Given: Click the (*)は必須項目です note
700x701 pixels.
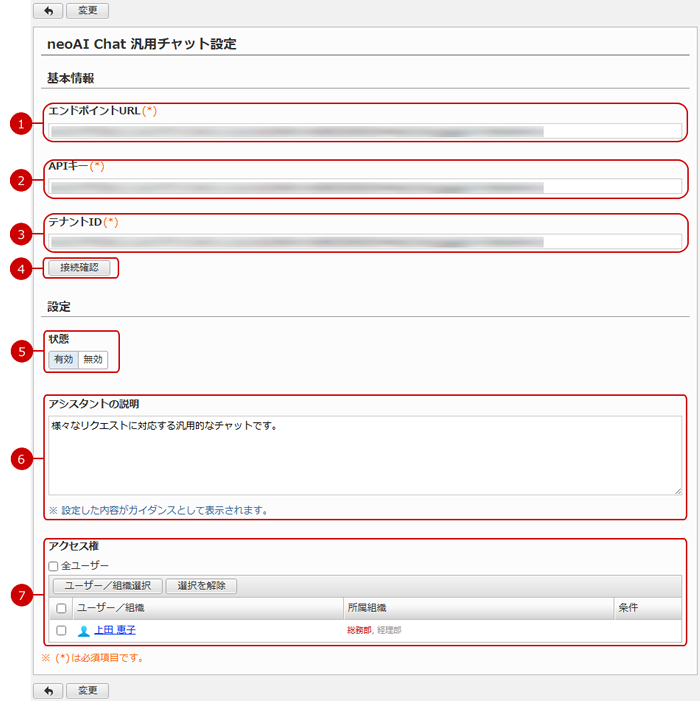Looking at the screenshot, I should tap(93, 658).
